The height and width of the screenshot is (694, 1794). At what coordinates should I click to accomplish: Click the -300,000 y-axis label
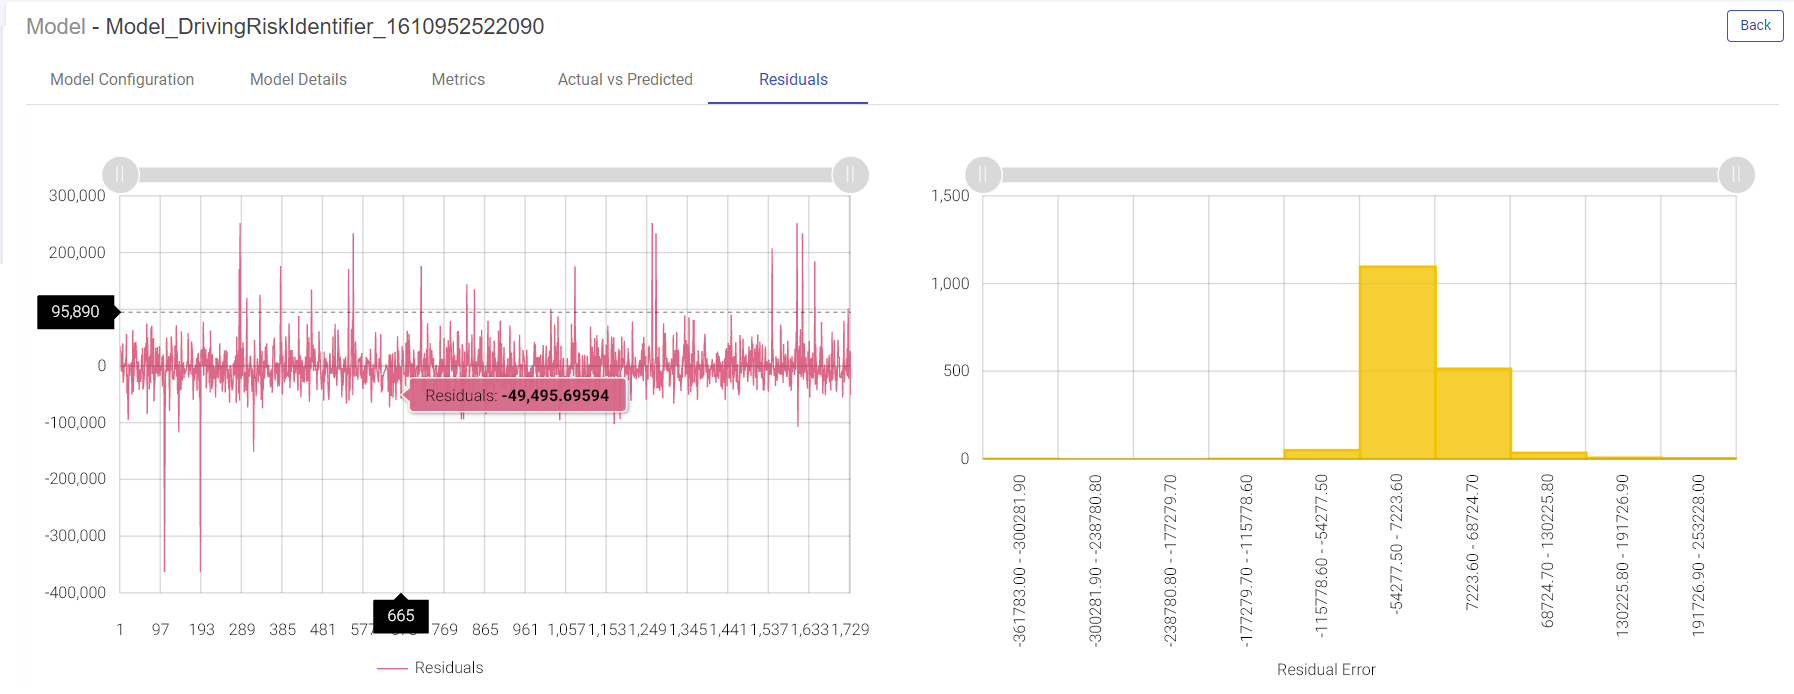75,536
